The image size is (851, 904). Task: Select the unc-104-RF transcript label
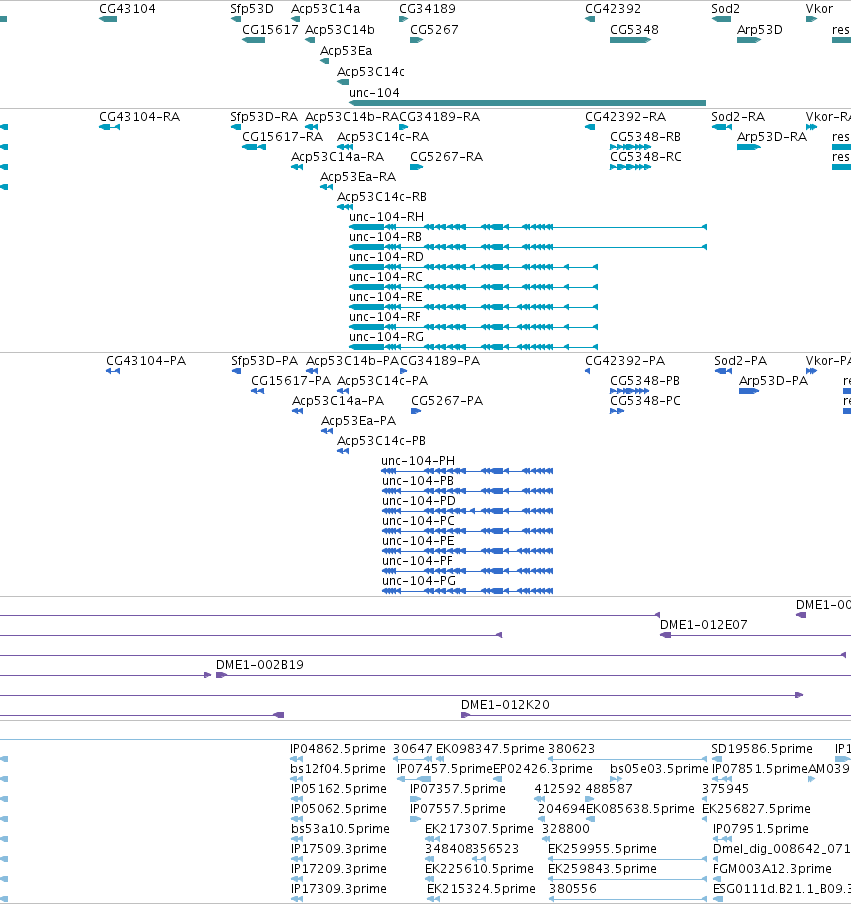coord(385,317)
